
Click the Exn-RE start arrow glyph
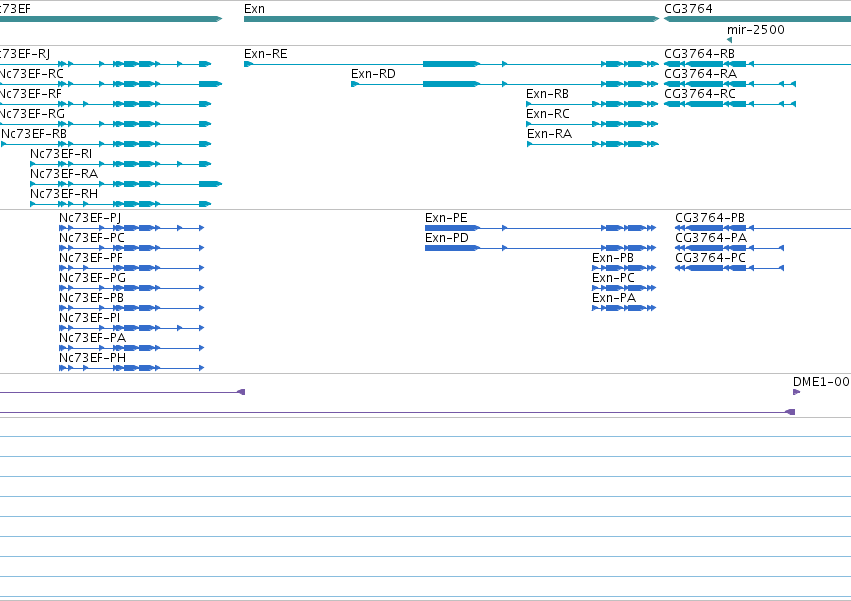click(x=249, y=64)
